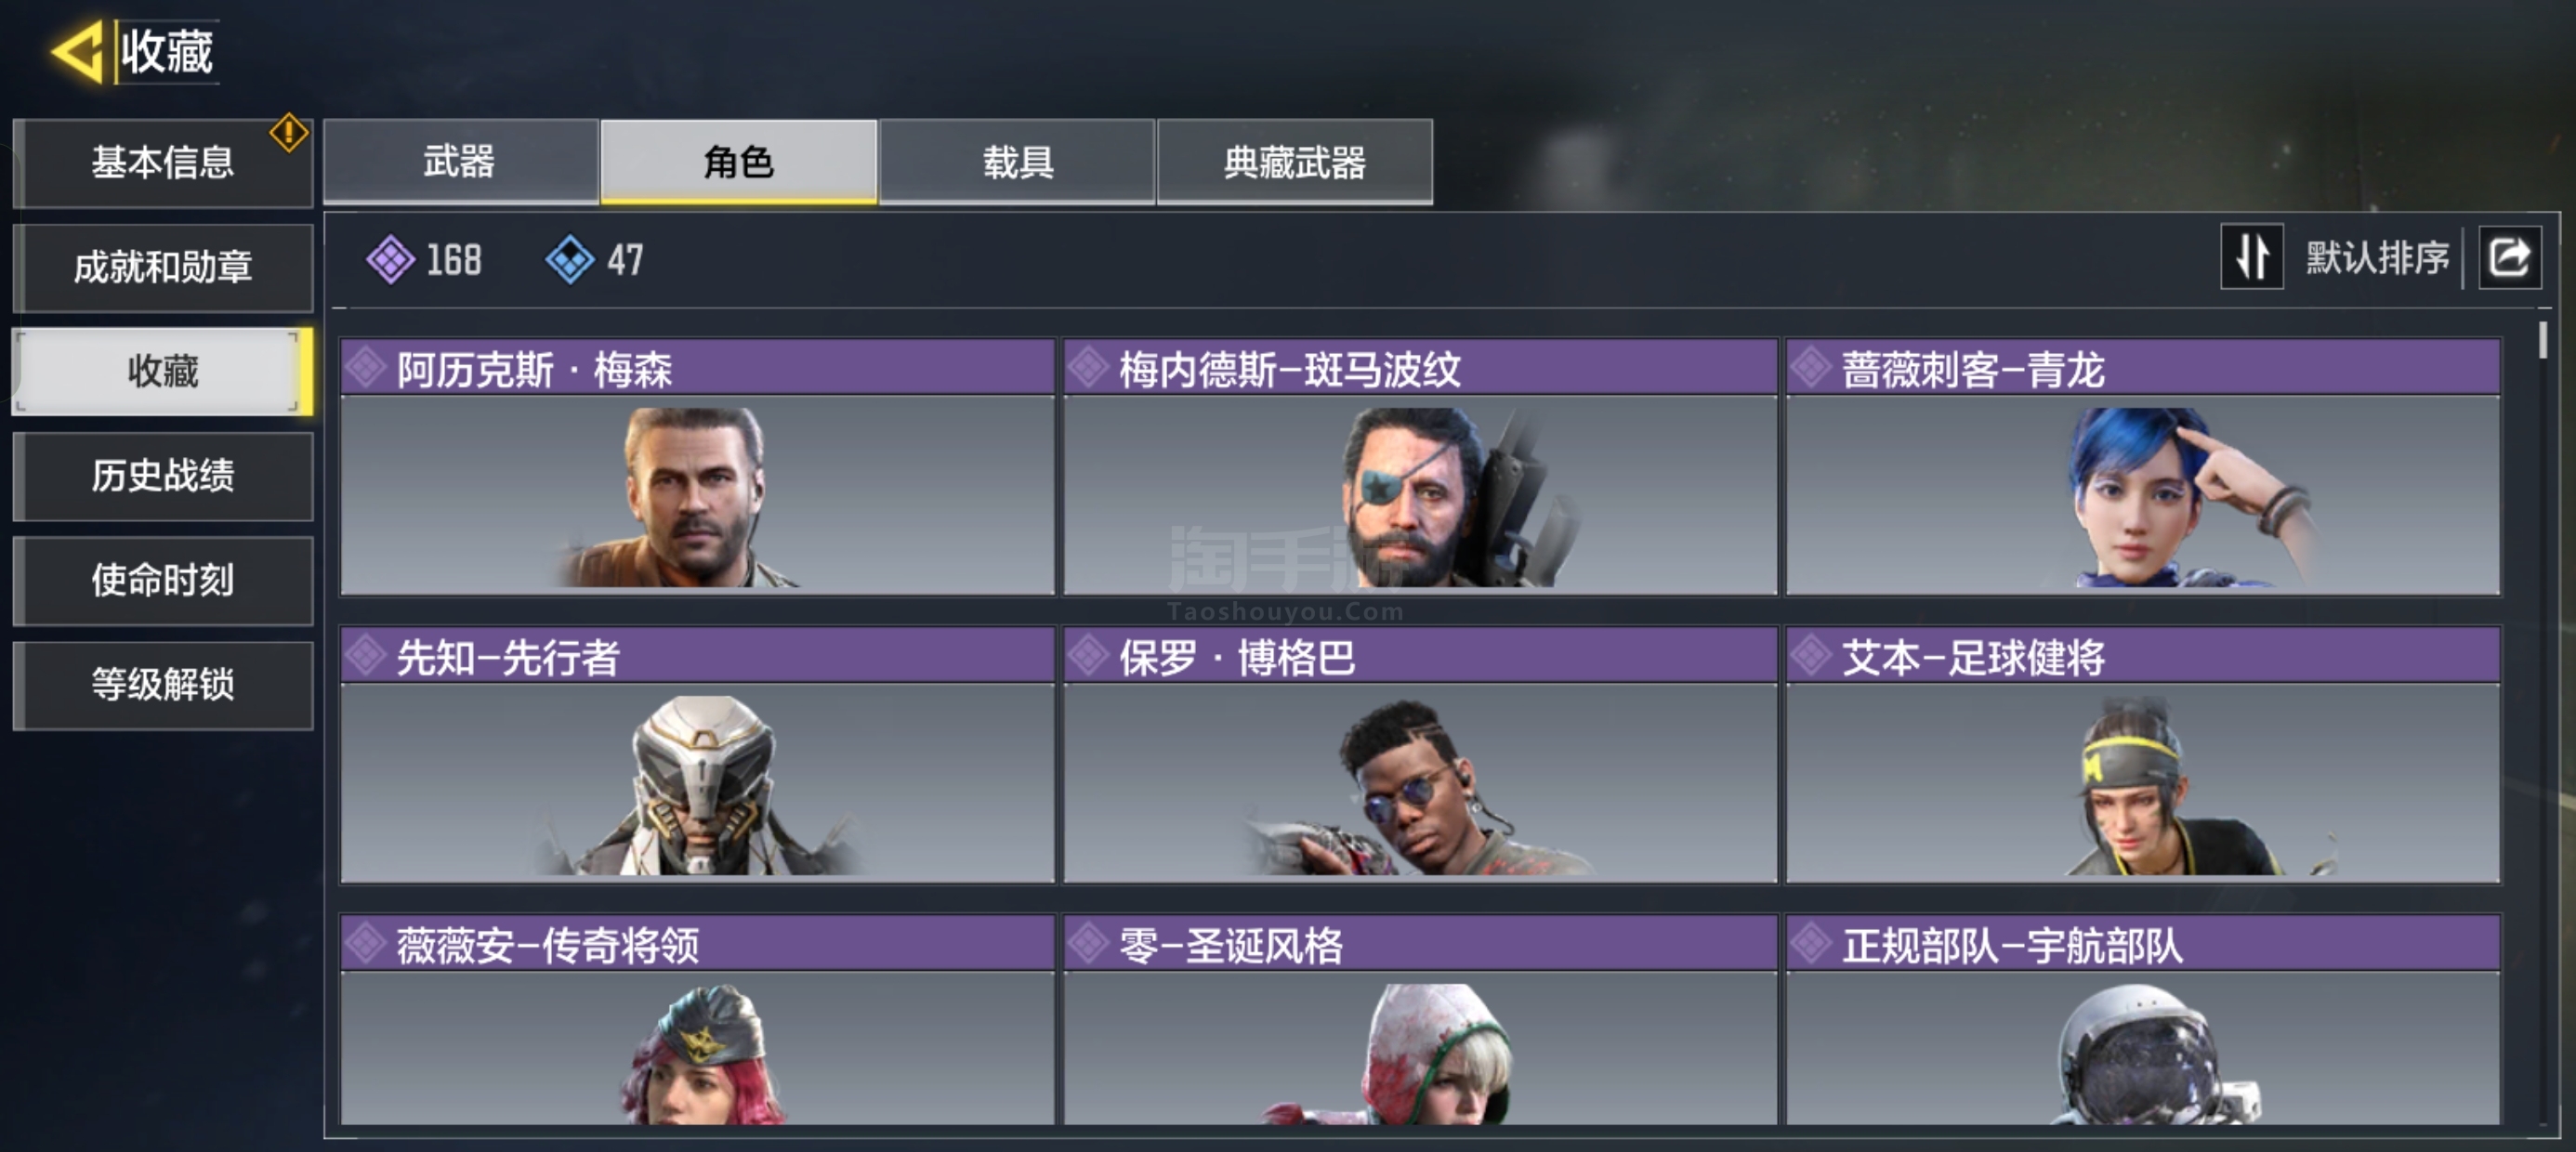2576x1152 pixels.
Task: Click the rarity diamond icon on 阿历克斯·梅森
Action: (366, 368)
